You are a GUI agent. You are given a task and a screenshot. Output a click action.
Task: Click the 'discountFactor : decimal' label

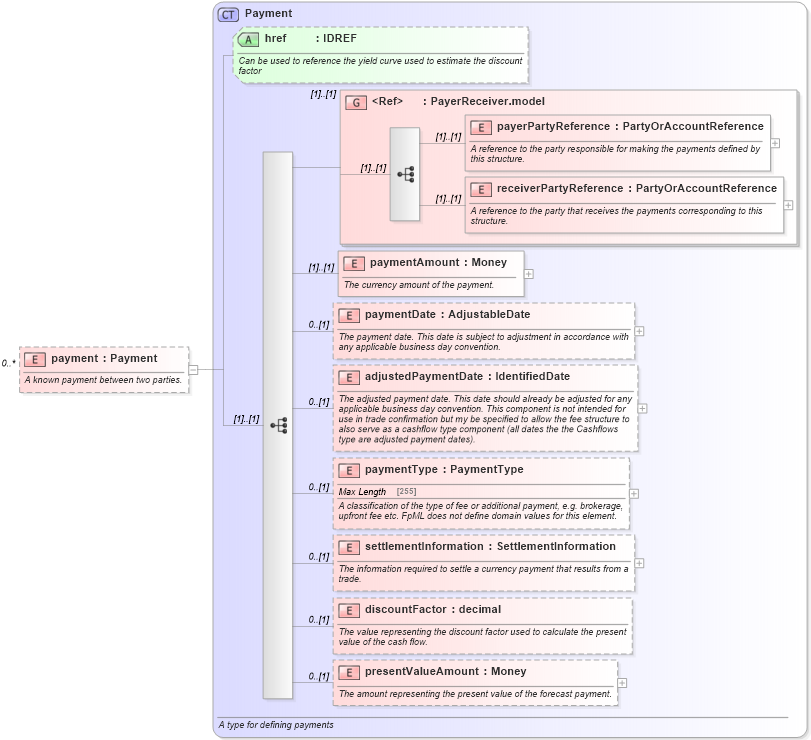(x=433, y=610)
